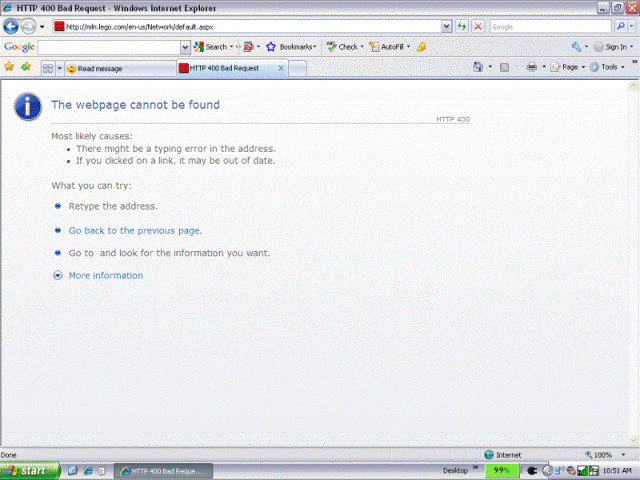Image resolution: width=640 pixels, height=480 pixels.
Task: Click the Internet security zone indicator
Action: click(503, 455)
